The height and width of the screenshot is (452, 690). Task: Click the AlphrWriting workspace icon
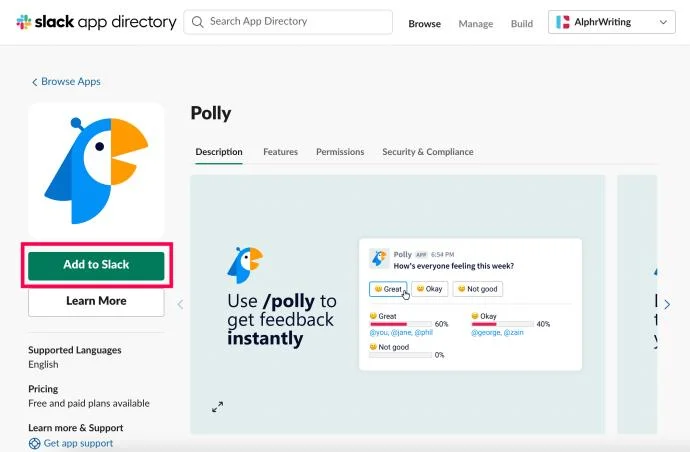tap(562, 22)
